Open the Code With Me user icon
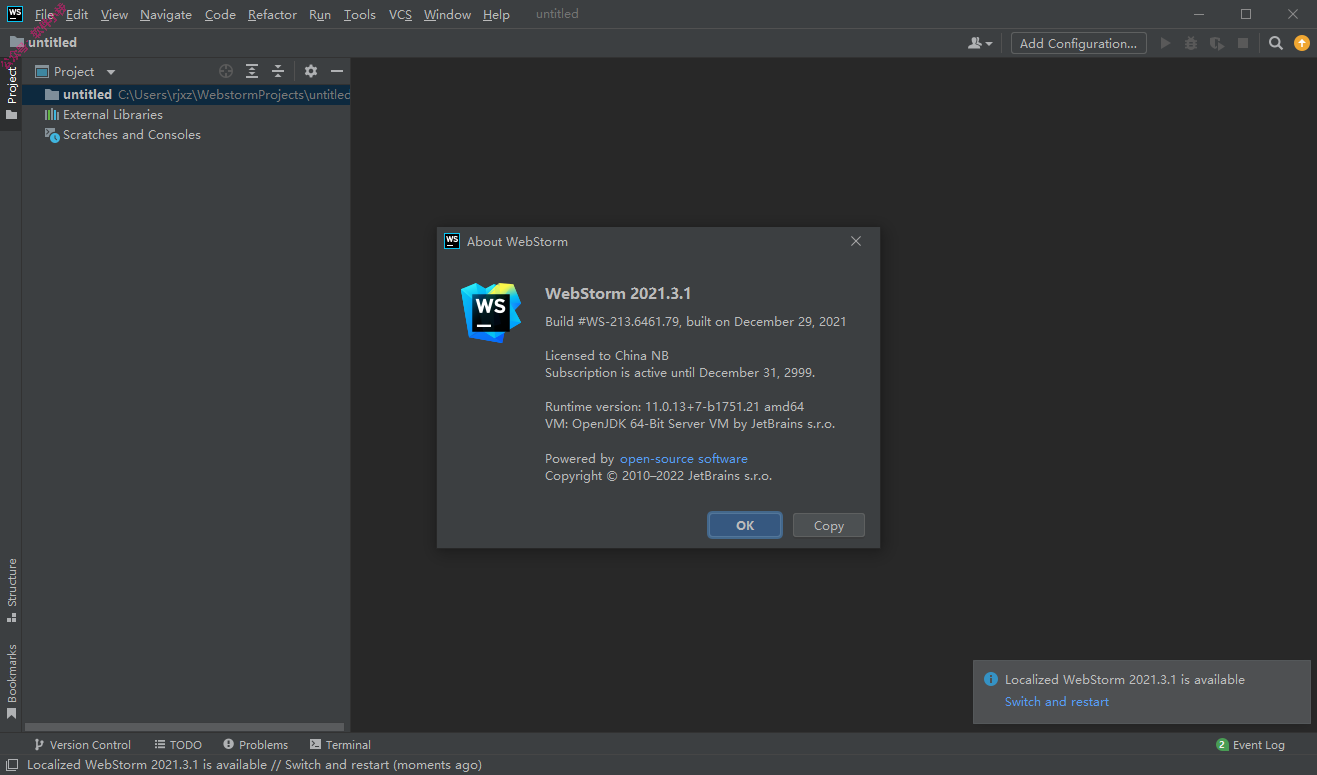This screenshot has height=775, width=1317. [980, 43]
